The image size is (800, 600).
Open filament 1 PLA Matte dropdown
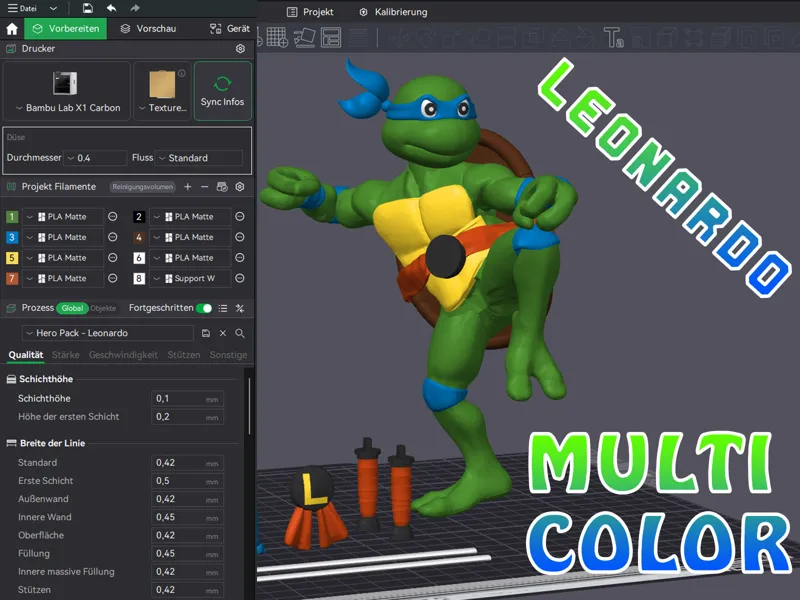click(63, 217)
